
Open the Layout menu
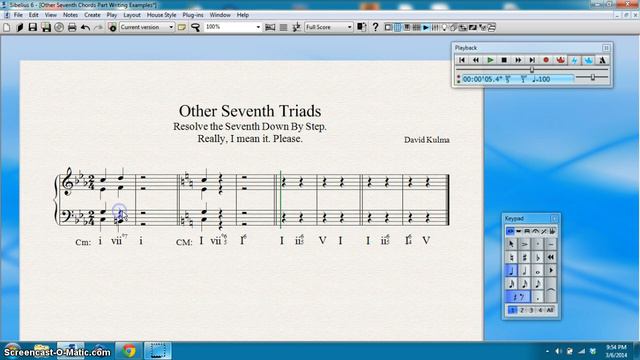coord(132,15)
